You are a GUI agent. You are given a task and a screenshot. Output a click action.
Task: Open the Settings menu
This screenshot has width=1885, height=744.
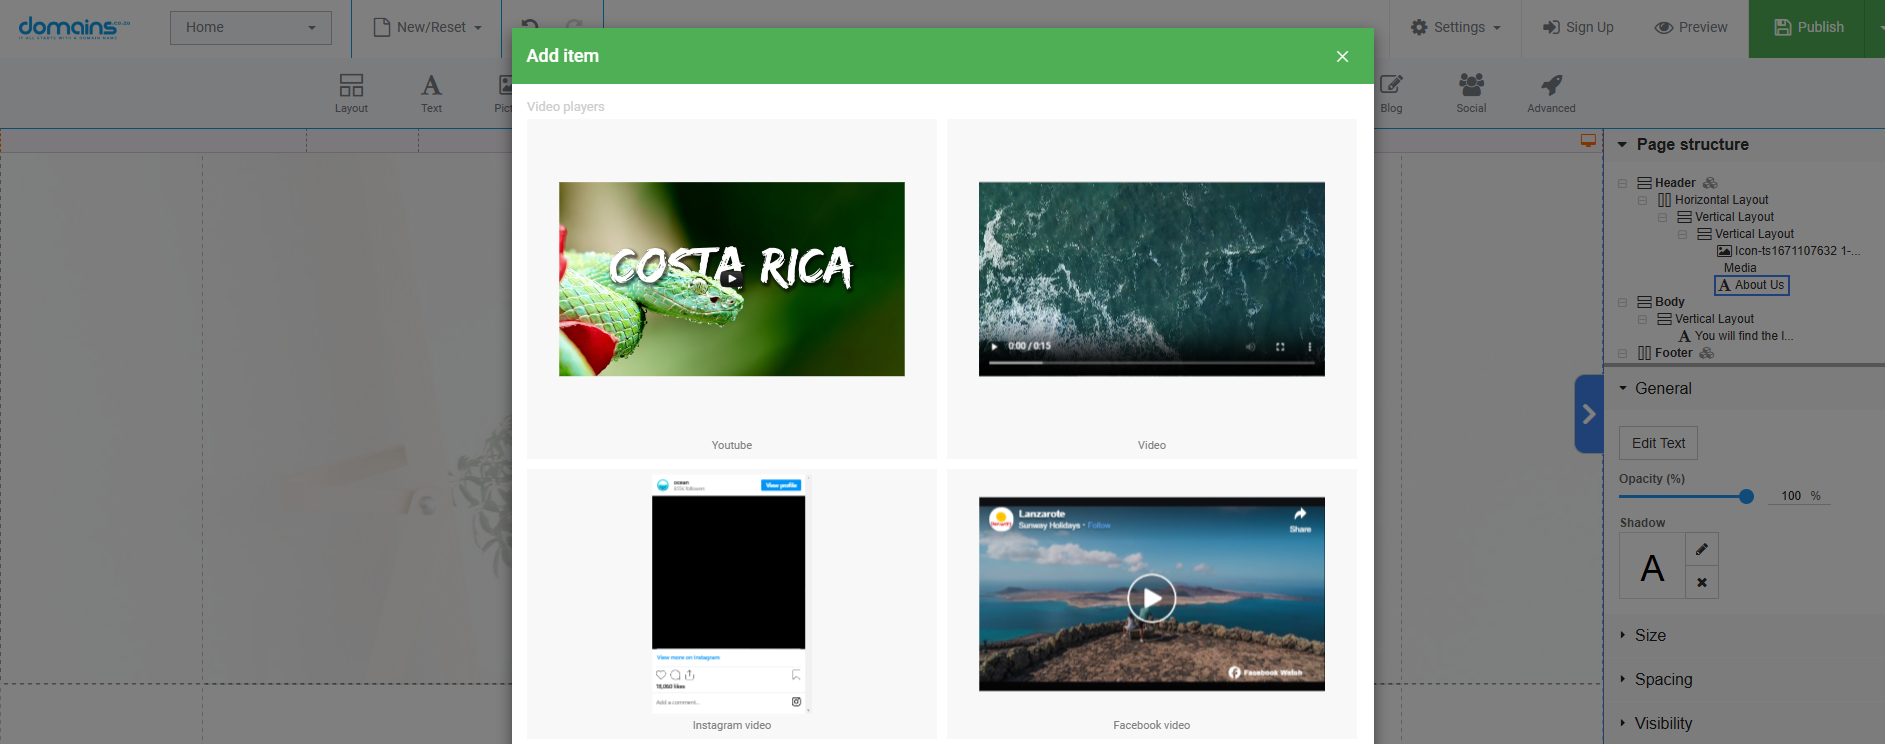point(1455,27)
